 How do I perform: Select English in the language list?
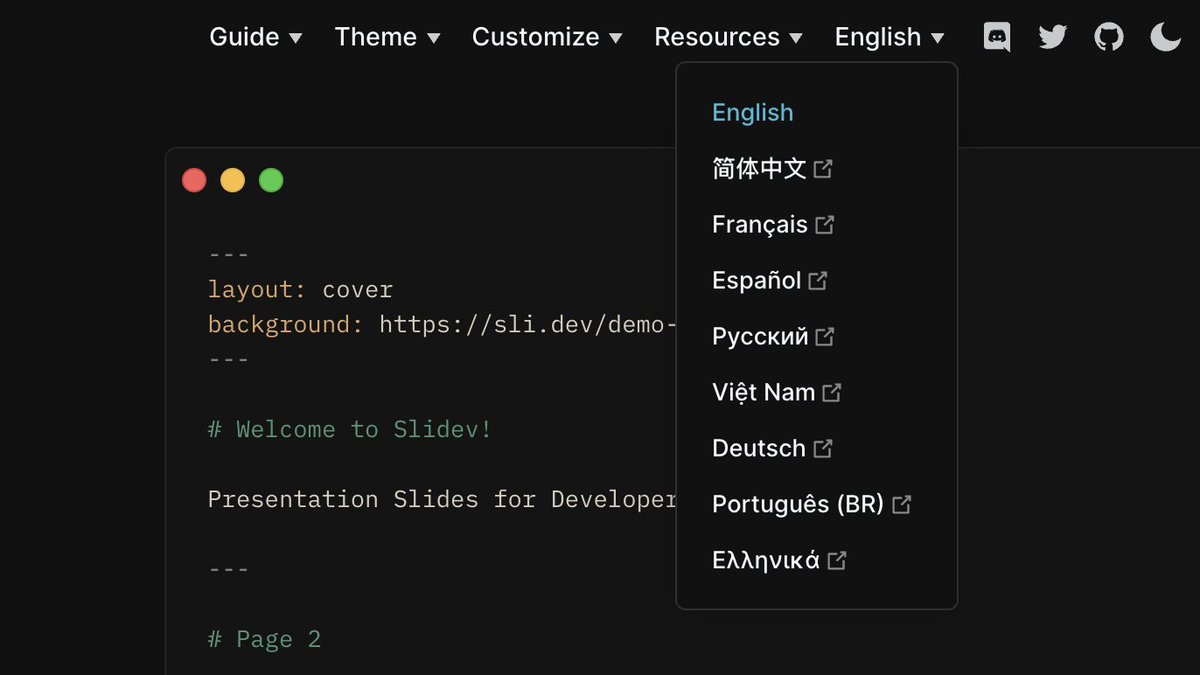point(752,113)
